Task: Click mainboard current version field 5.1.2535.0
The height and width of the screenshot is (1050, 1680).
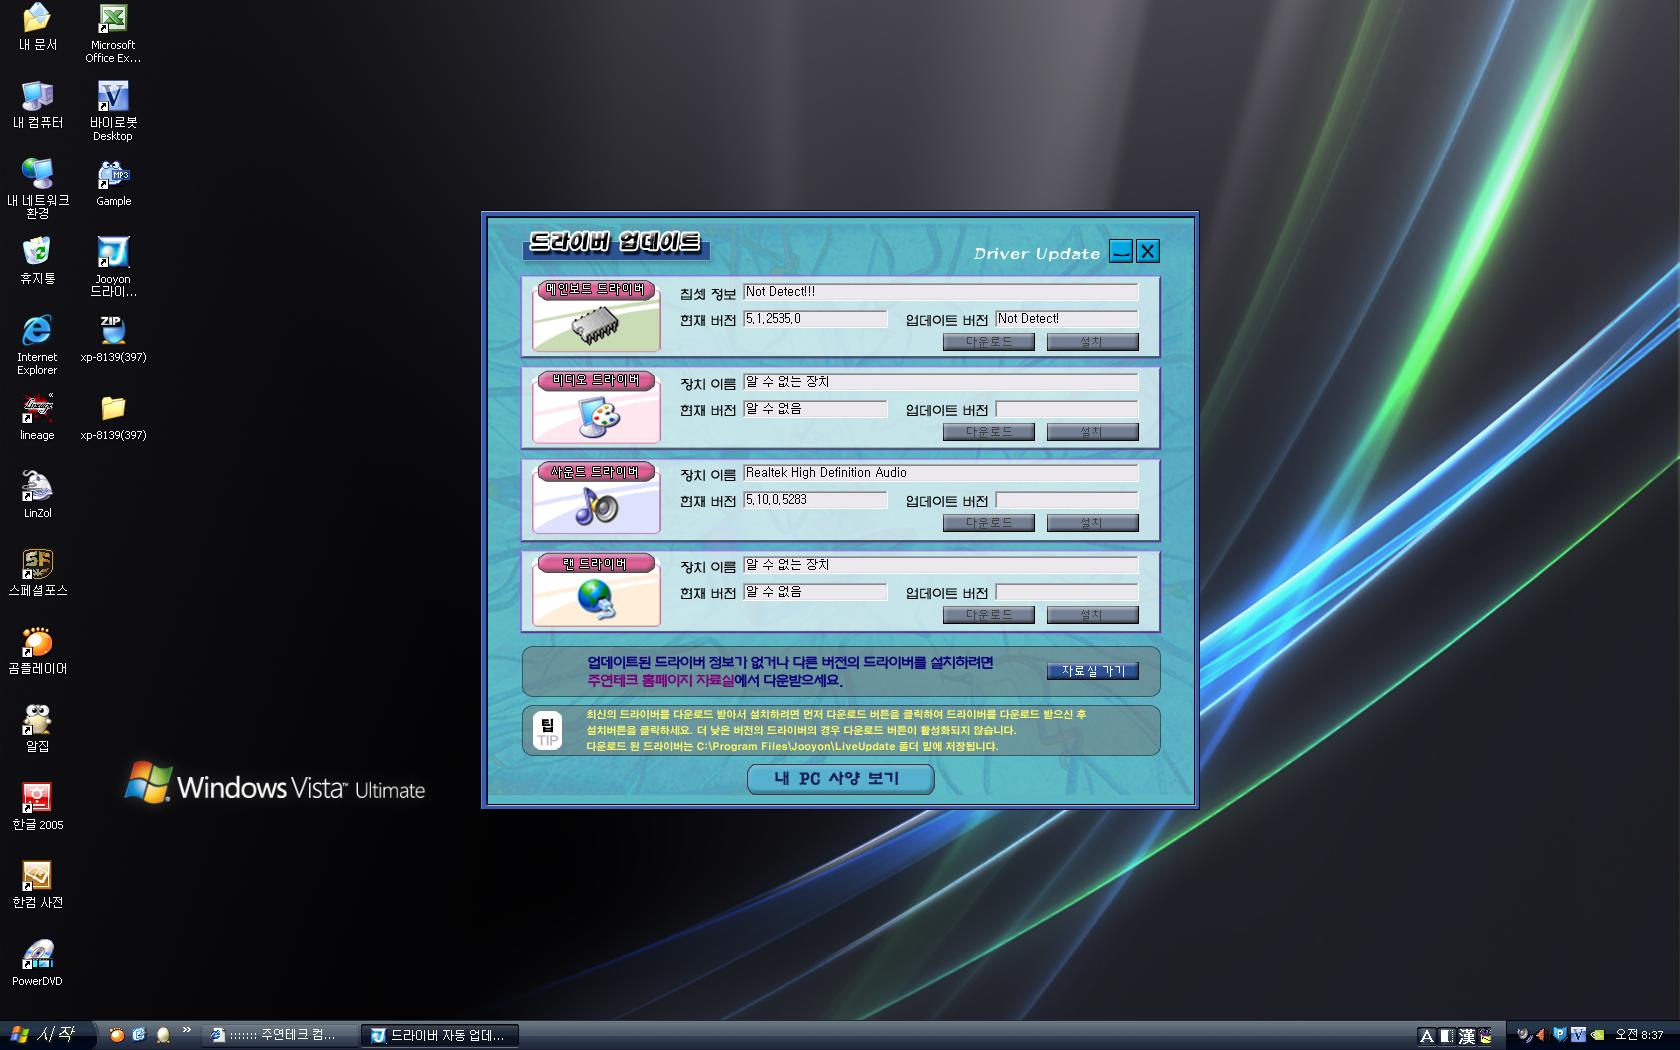Action: click(815, 319)
